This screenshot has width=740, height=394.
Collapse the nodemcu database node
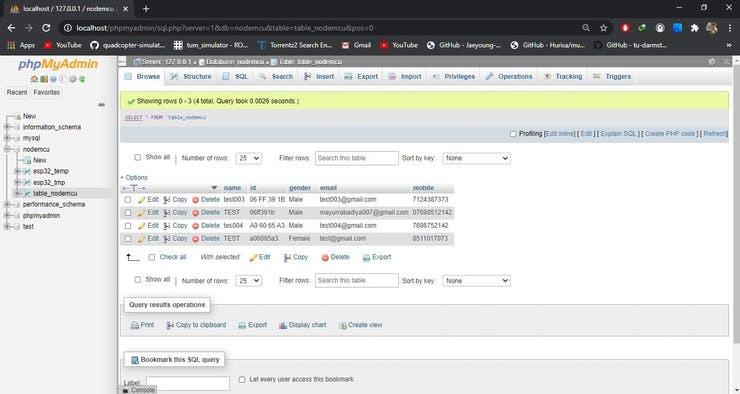click(x=7, y=149)
